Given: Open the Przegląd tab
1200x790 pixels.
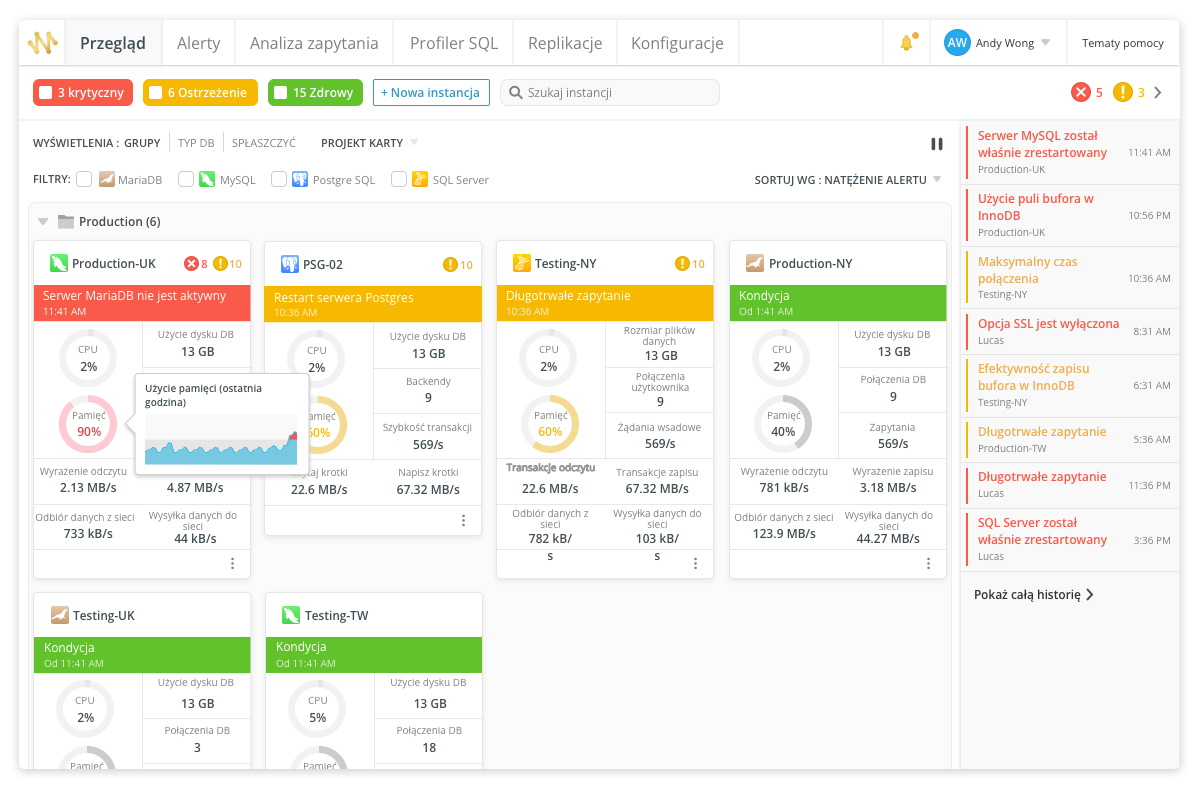Looking at the screenshot, I should click(x=113, y=43).
